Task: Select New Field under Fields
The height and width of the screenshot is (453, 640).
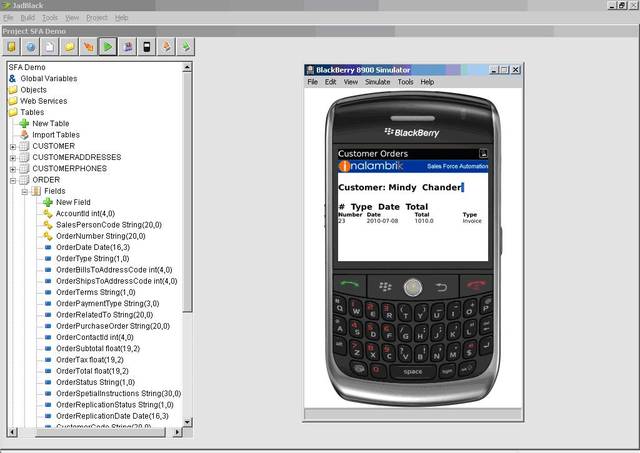Action: click(x=73, y=202)
